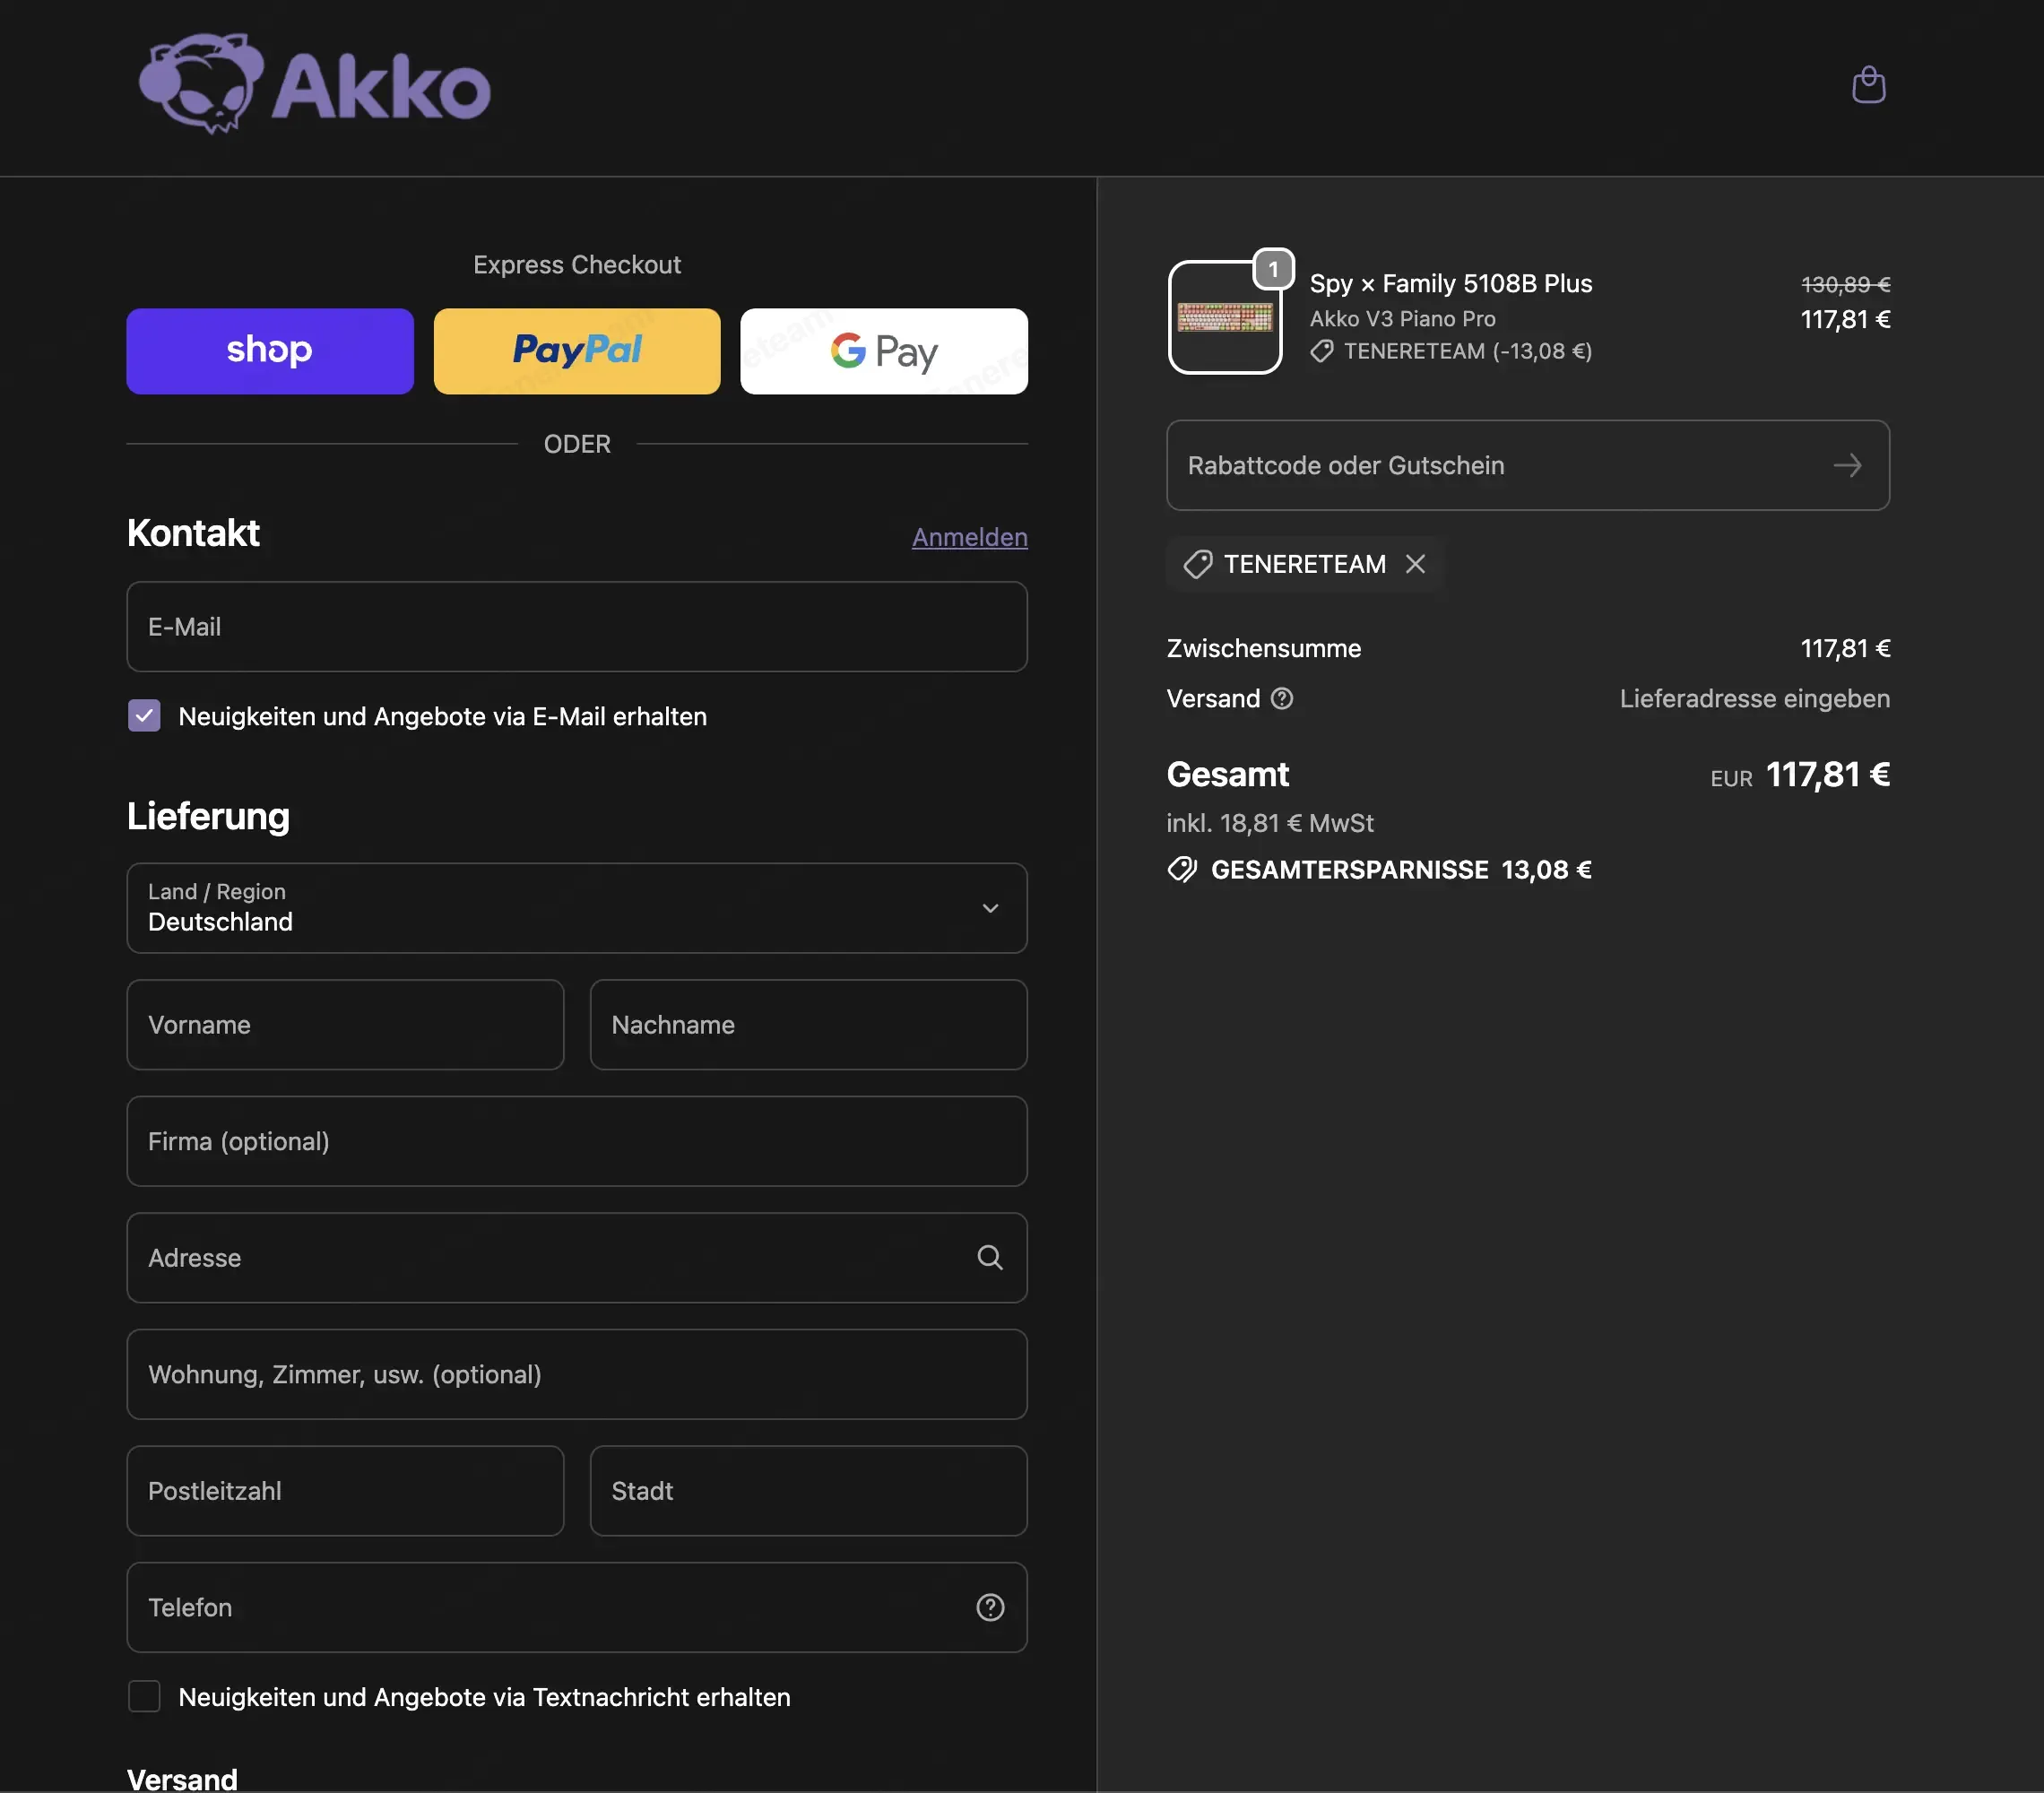Pay with Shop Pay button

(x=270, y=351)
